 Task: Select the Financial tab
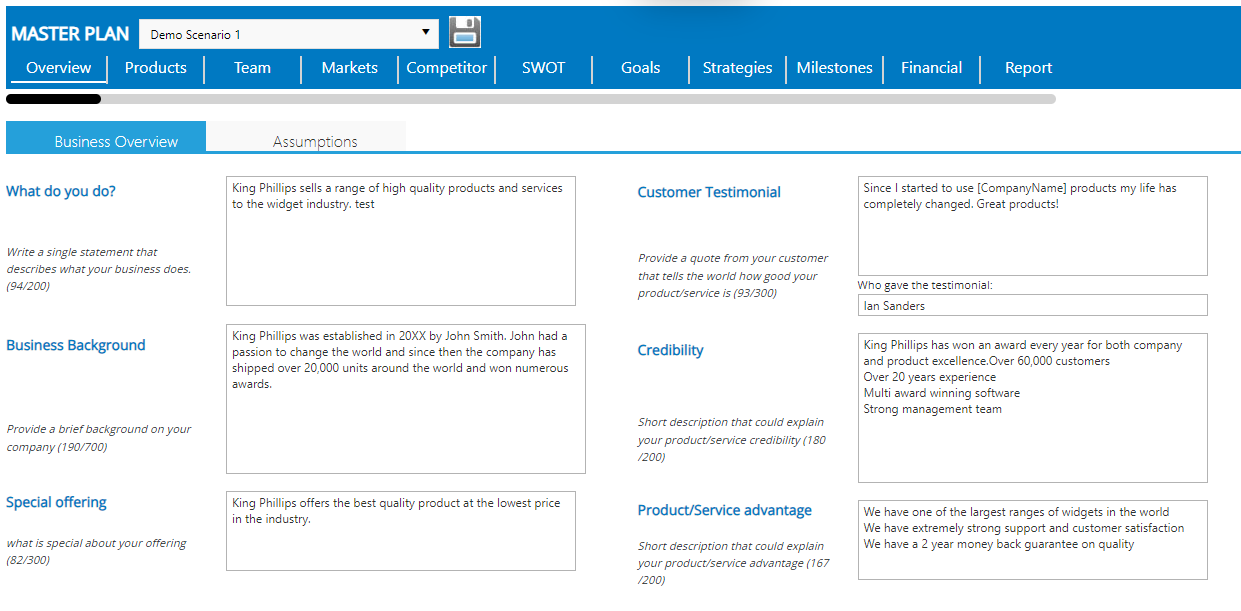tap(931, 68)
